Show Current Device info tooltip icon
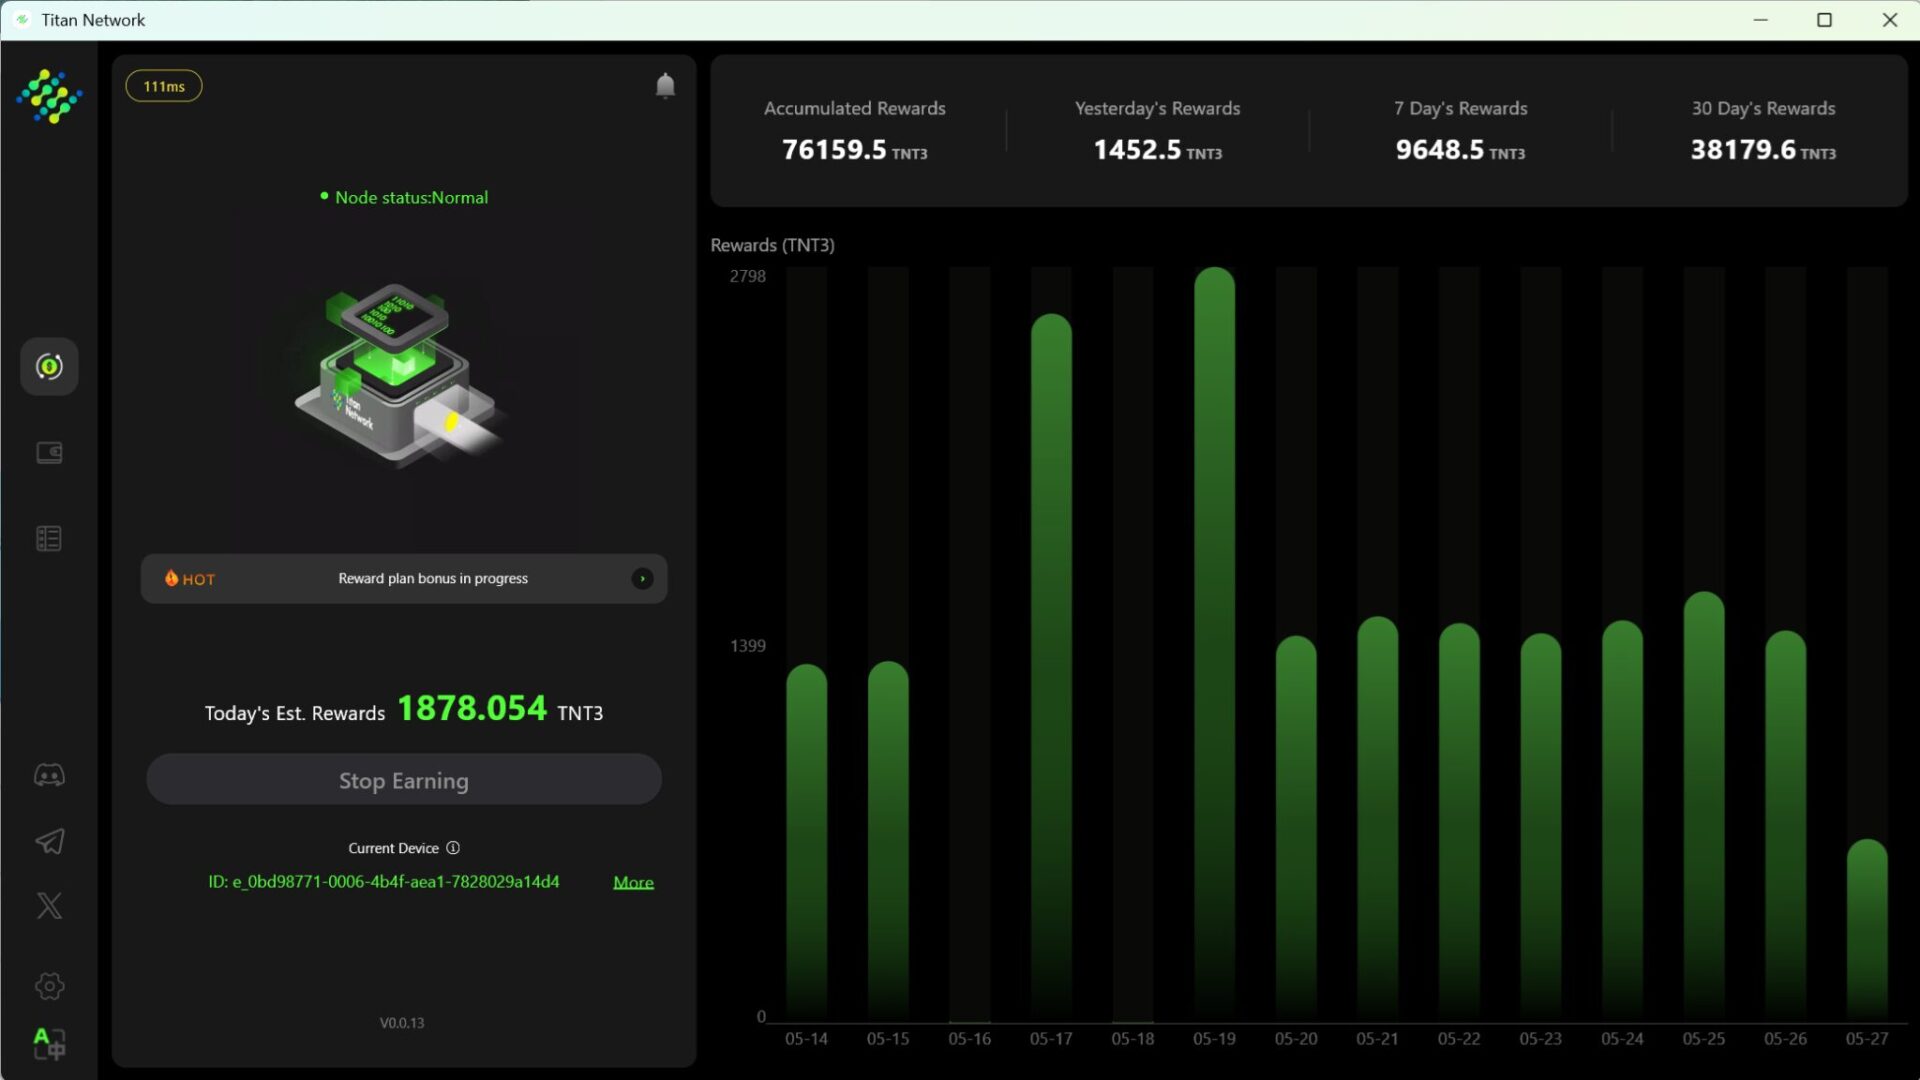 pyautogui.click(x=453, y=848)
